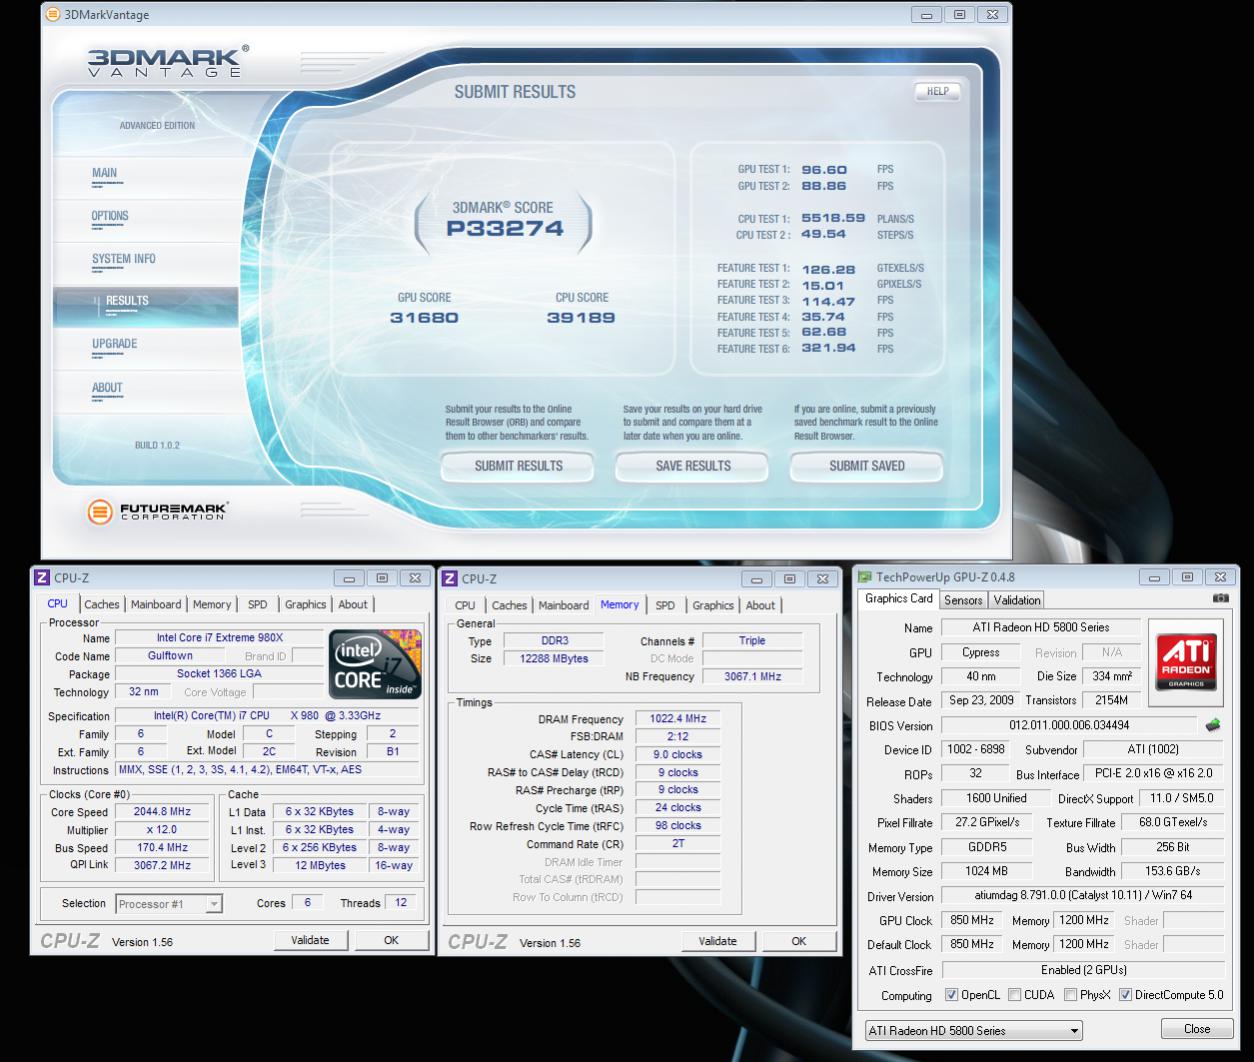Click the DRAM Frequency value 1022.4 MHz
Viewport: 1254px width, 1062px height.
[x=678, y=719]
